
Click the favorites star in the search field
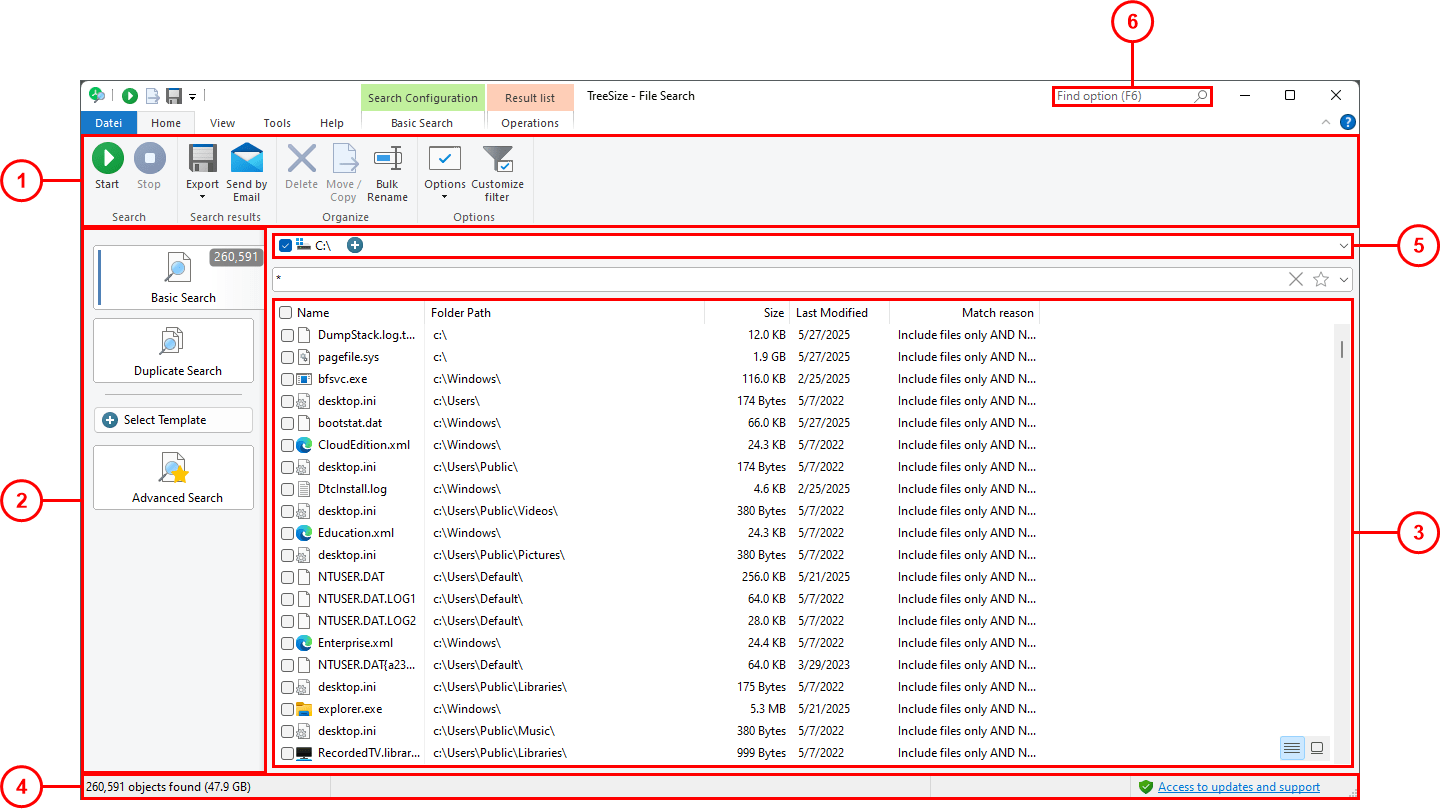coord(1321,279)
